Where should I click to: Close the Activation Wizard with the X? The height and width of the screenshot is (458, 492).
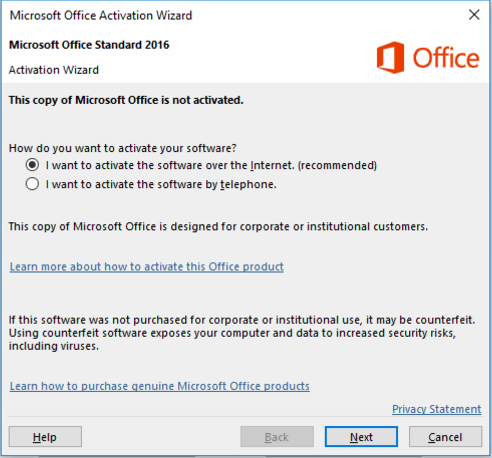tap(474, 15)
